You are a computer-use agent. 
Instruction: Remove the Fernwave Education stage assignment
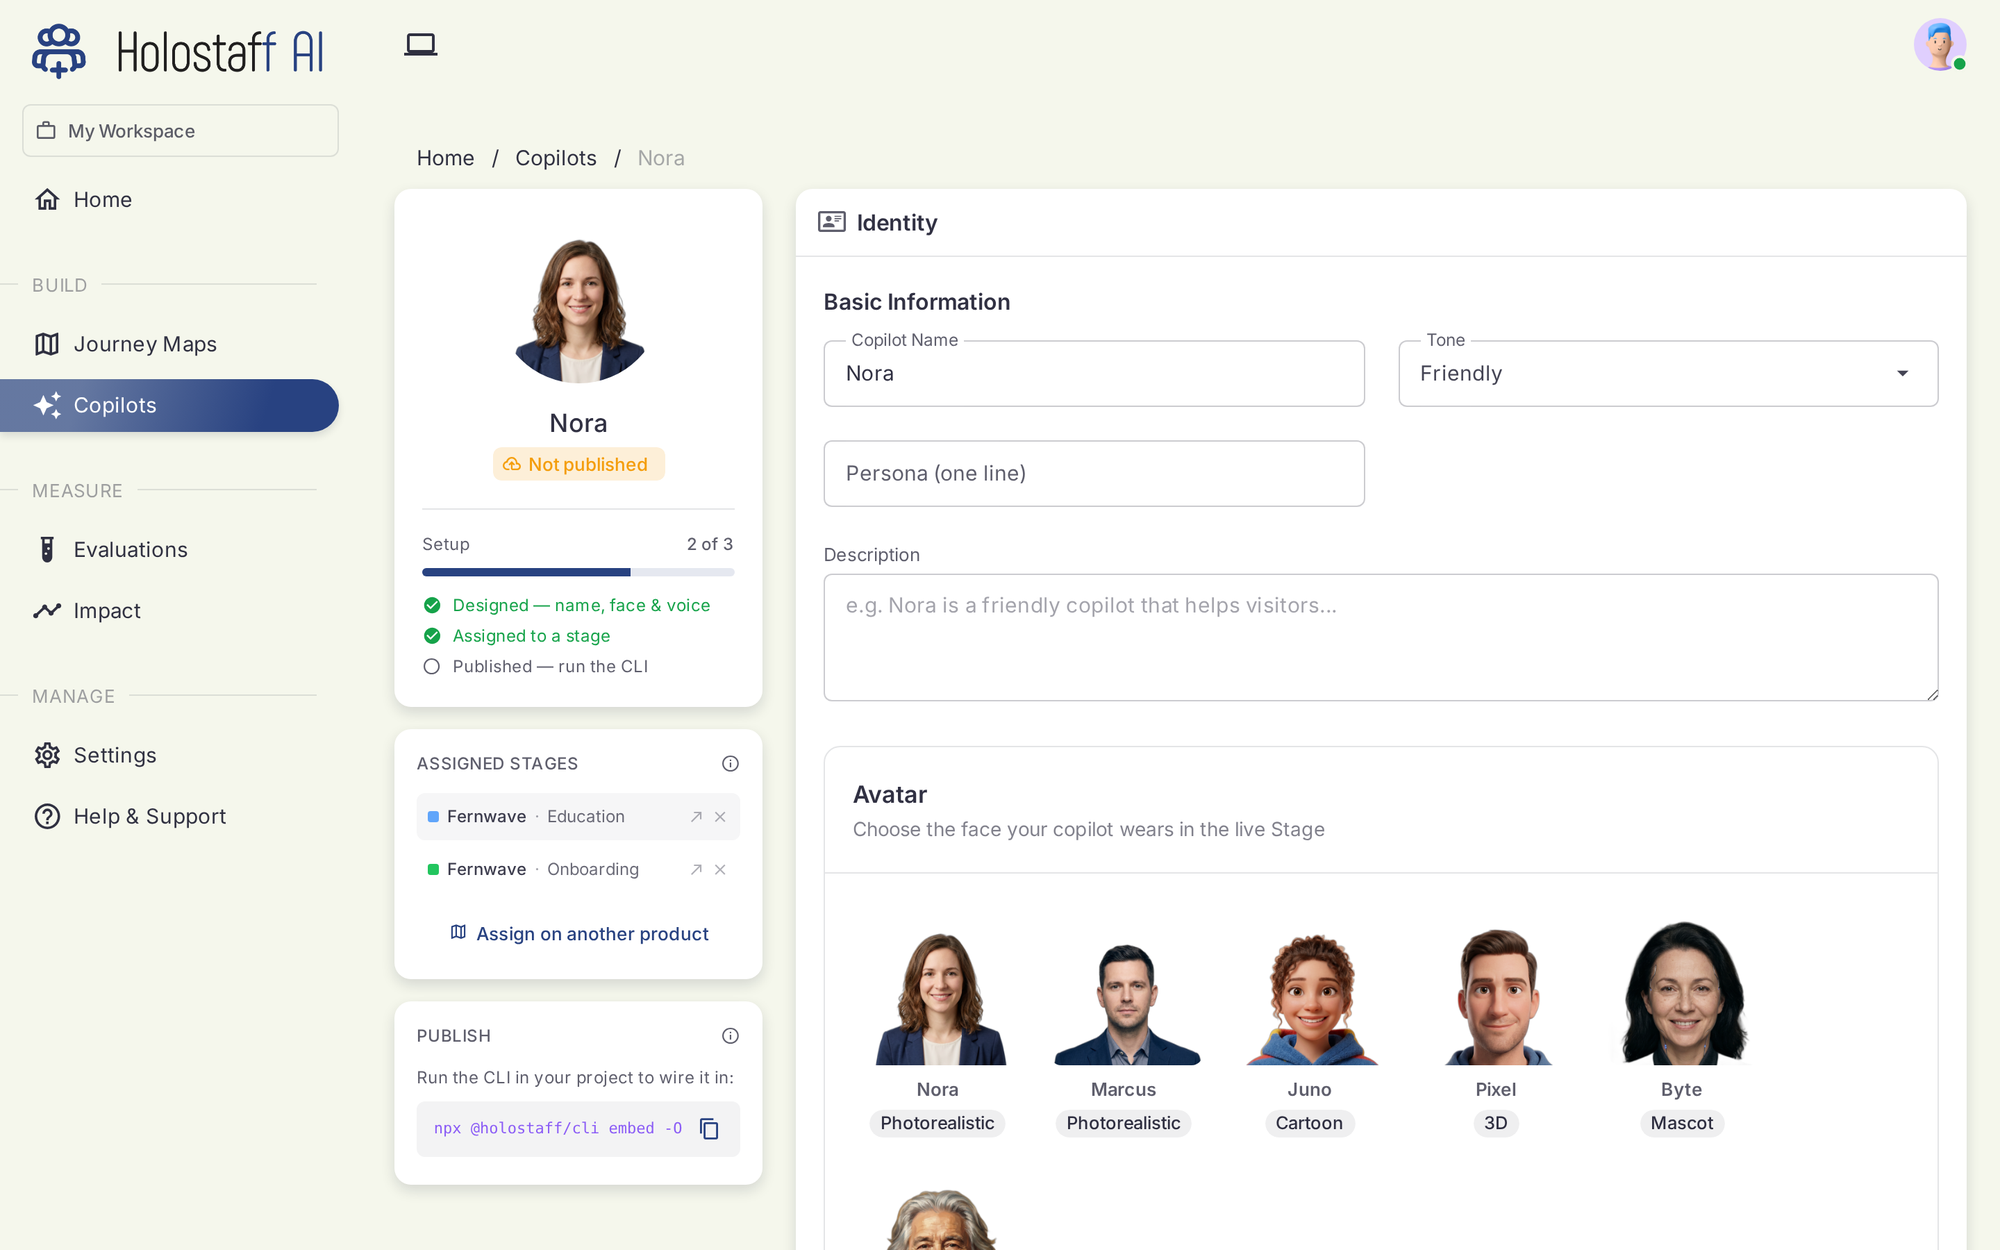720,817
